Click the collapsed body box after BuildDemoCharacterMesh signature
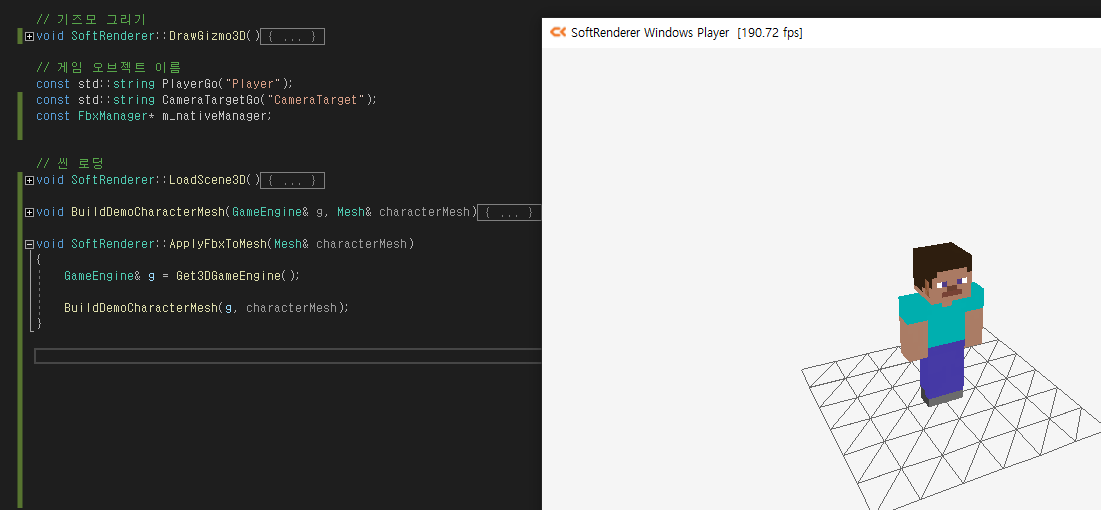 (509, 212)
